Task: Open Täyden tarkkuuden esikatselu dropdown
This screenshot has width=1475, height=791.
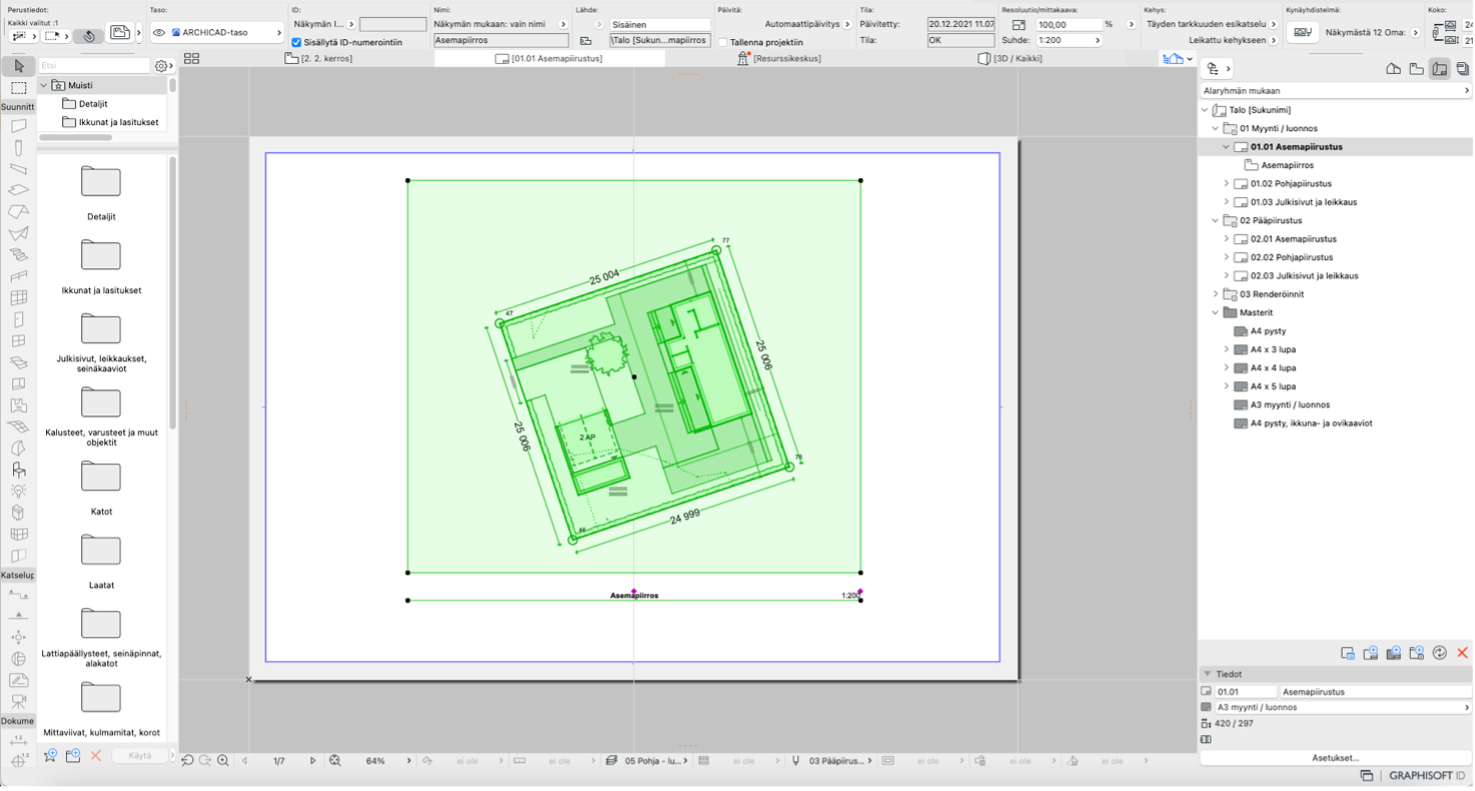Action: (1273, 24)
